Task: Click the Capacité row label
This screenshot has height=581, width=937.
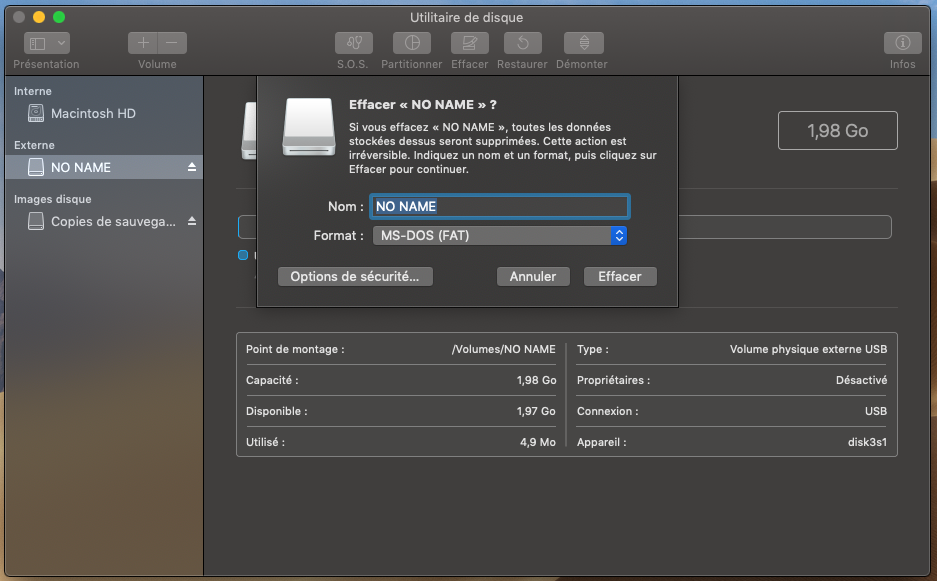Action: point(272,380)
